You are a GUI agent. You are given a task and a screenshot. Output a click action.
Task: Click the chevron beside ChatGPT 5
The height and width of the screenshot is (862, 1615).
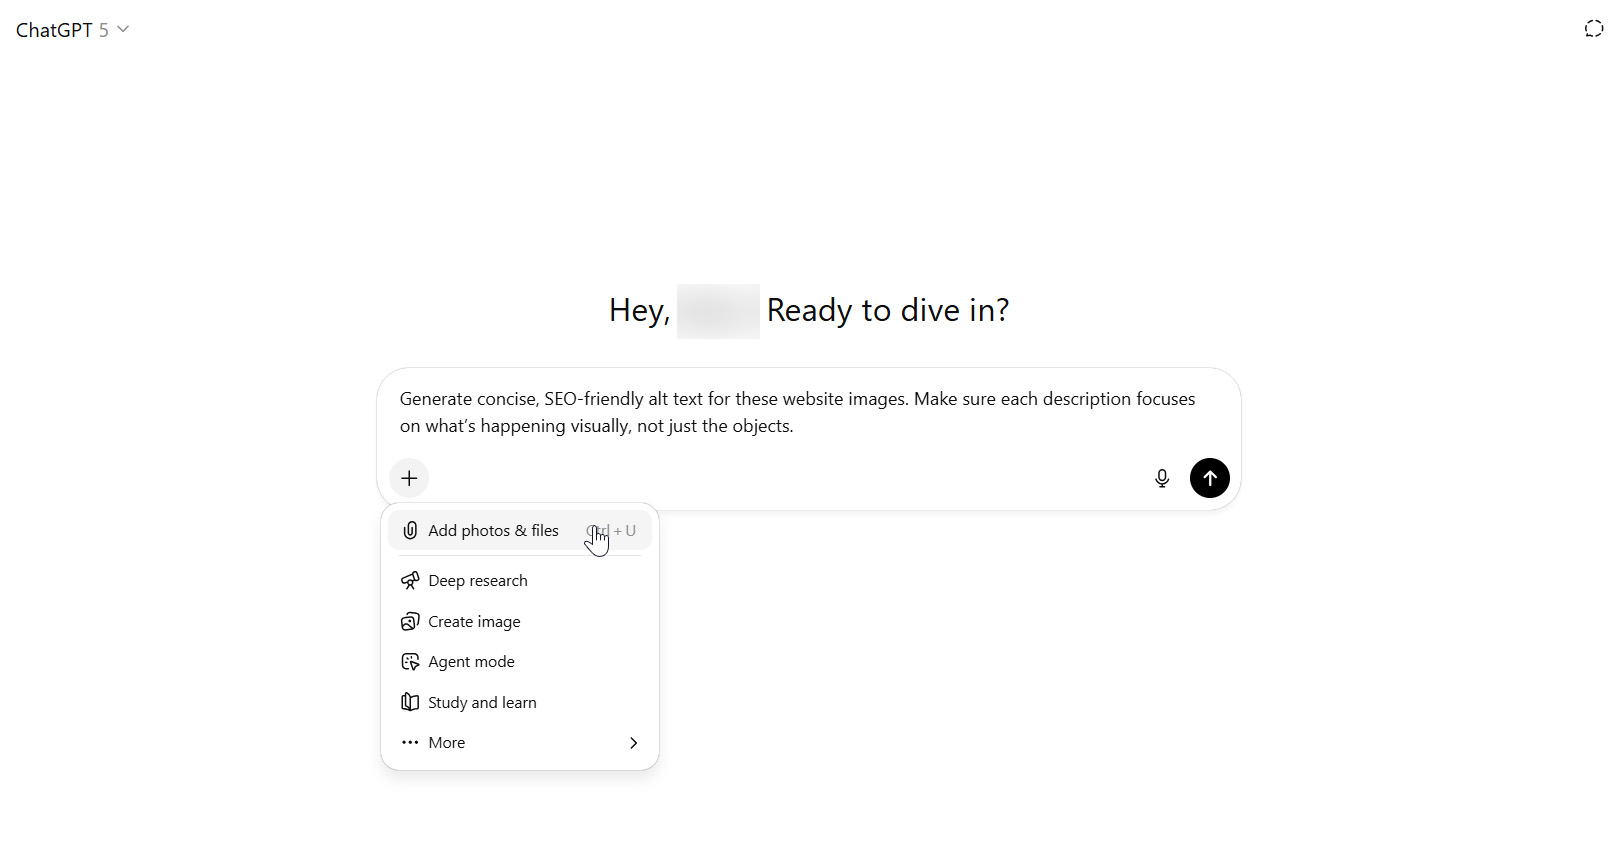[123, 29]
